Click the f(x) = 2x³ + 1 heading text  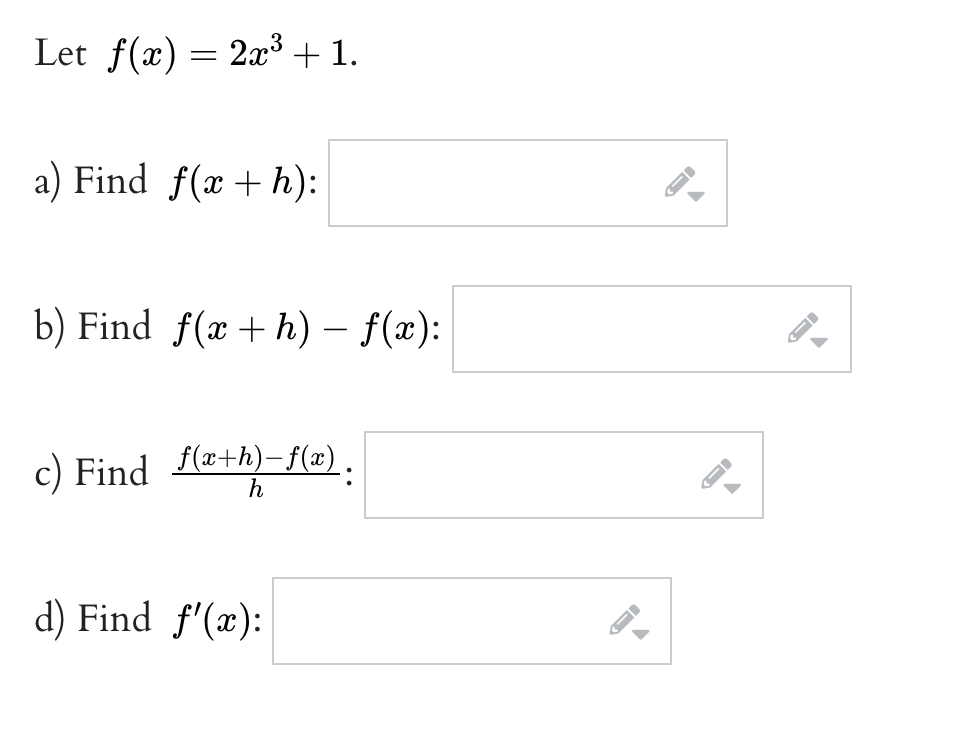[x=195, y=48]
